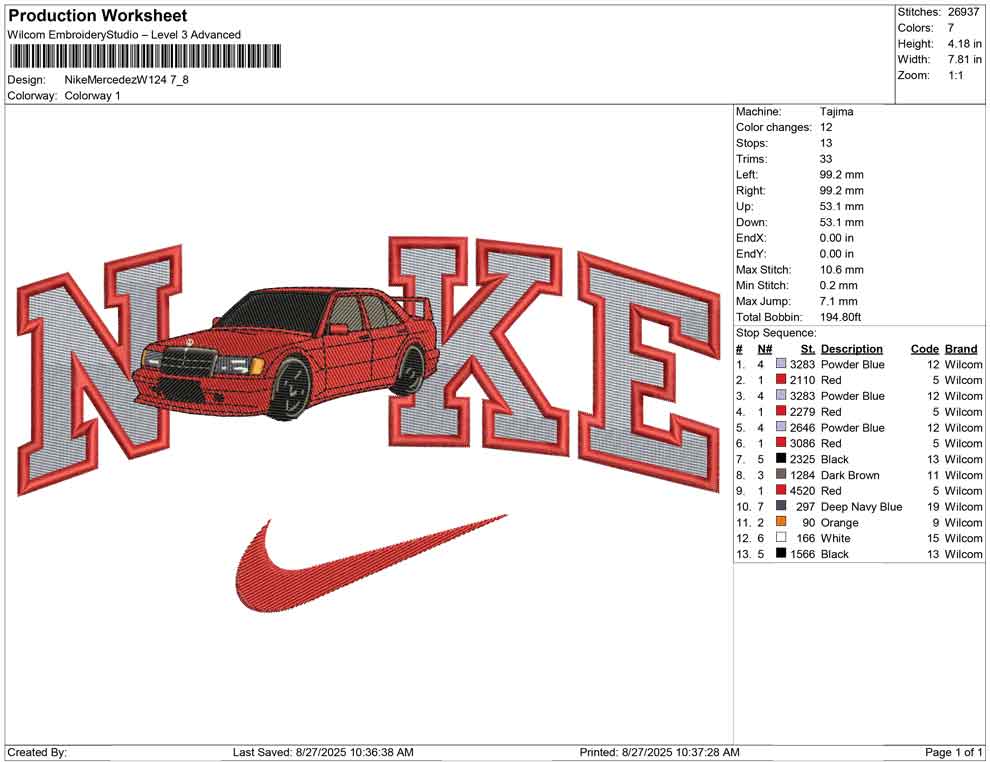Click the # column header
The height and width of the screenshot is (762, 990).
[739, 348]
